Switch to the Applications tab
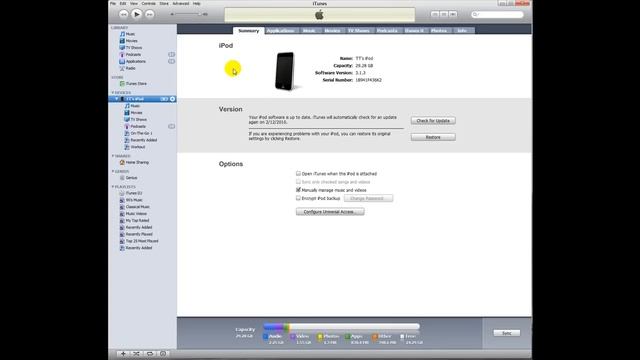Viewport: 640px width, 360px height. coord(281,31)
